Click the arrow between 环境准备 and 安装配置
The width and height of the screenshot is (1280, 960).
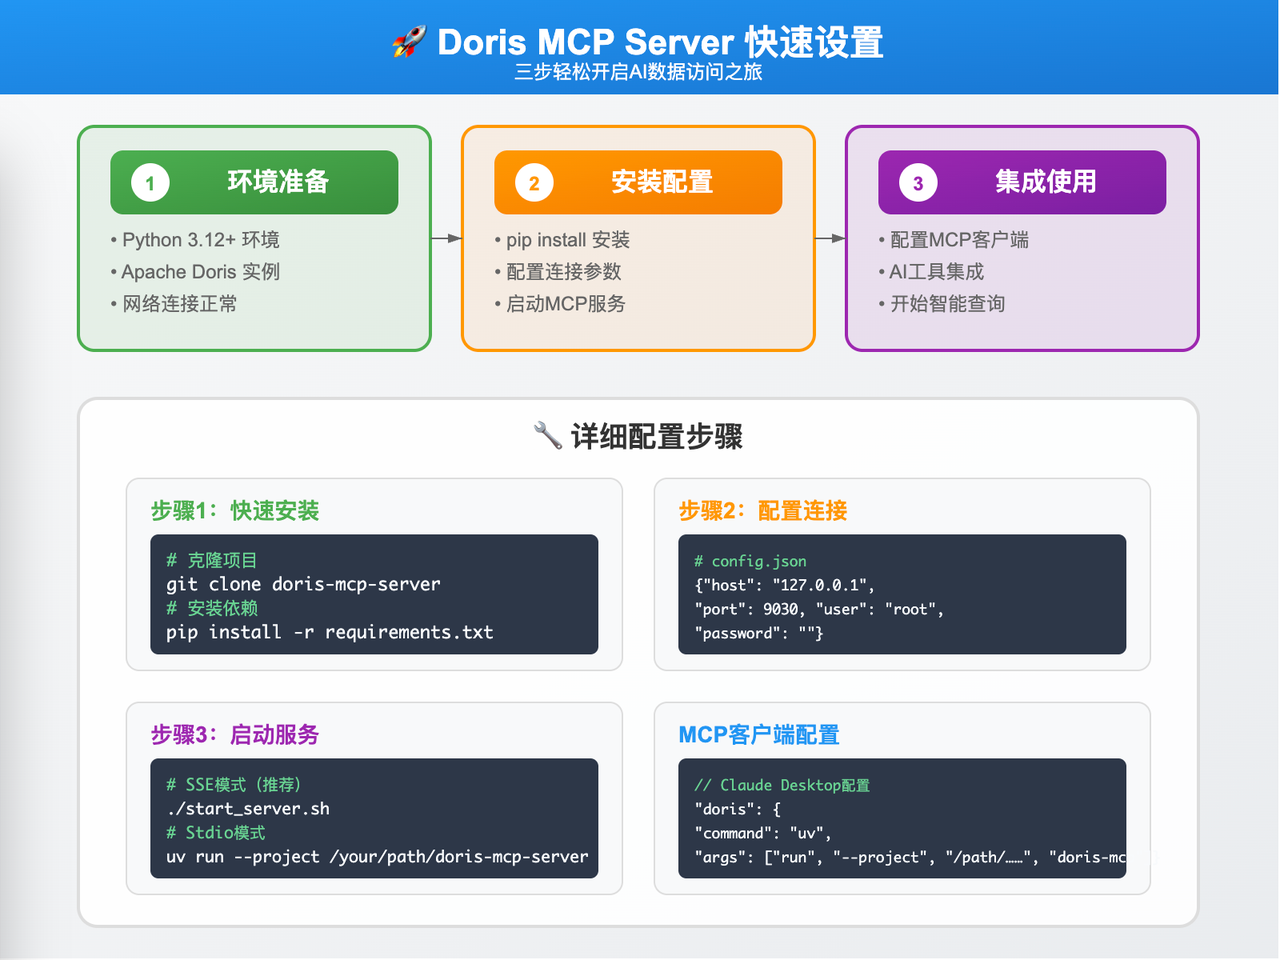coord(445,238)
